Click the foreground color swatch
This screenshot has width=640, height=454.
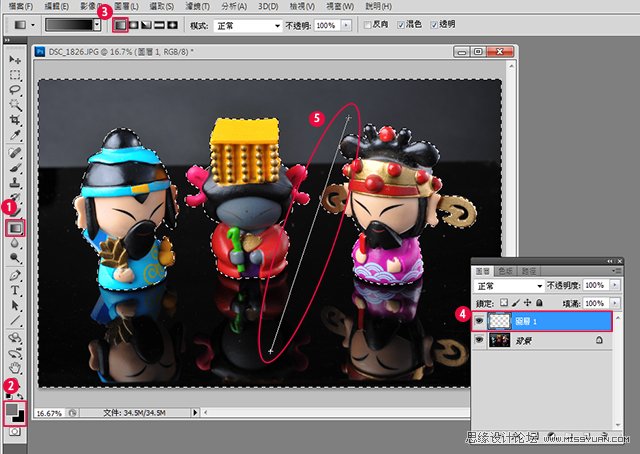click(x=13, y=409)
